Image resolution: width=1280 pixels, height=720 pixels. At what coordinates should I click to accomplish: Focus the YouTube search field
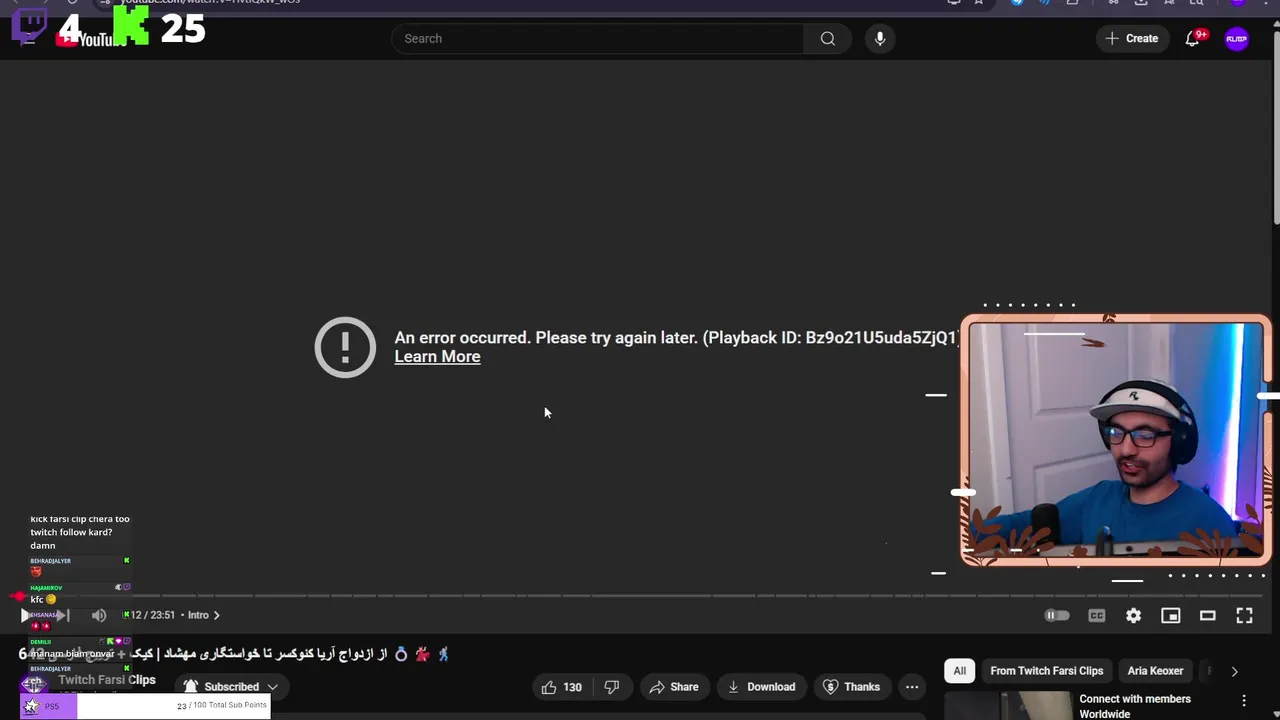click(x=598, y=39)
